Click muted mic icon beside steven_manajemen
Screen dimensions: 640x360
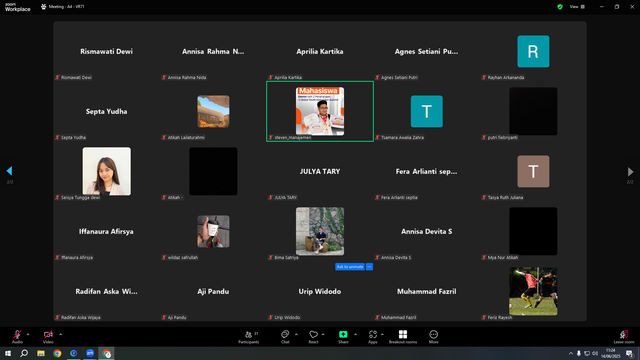pyautogui.click(x=271, y=138)
